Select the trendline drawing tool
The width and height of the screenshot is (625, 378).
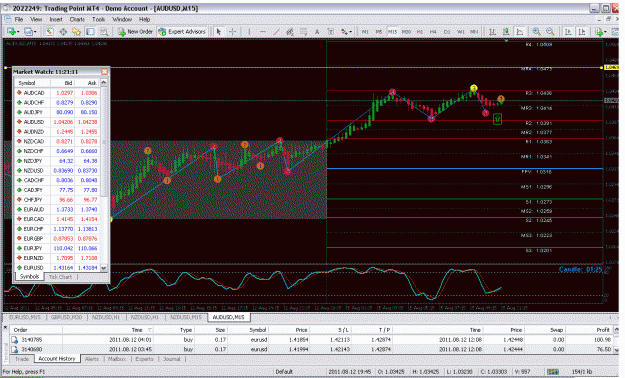click(276, 32)
